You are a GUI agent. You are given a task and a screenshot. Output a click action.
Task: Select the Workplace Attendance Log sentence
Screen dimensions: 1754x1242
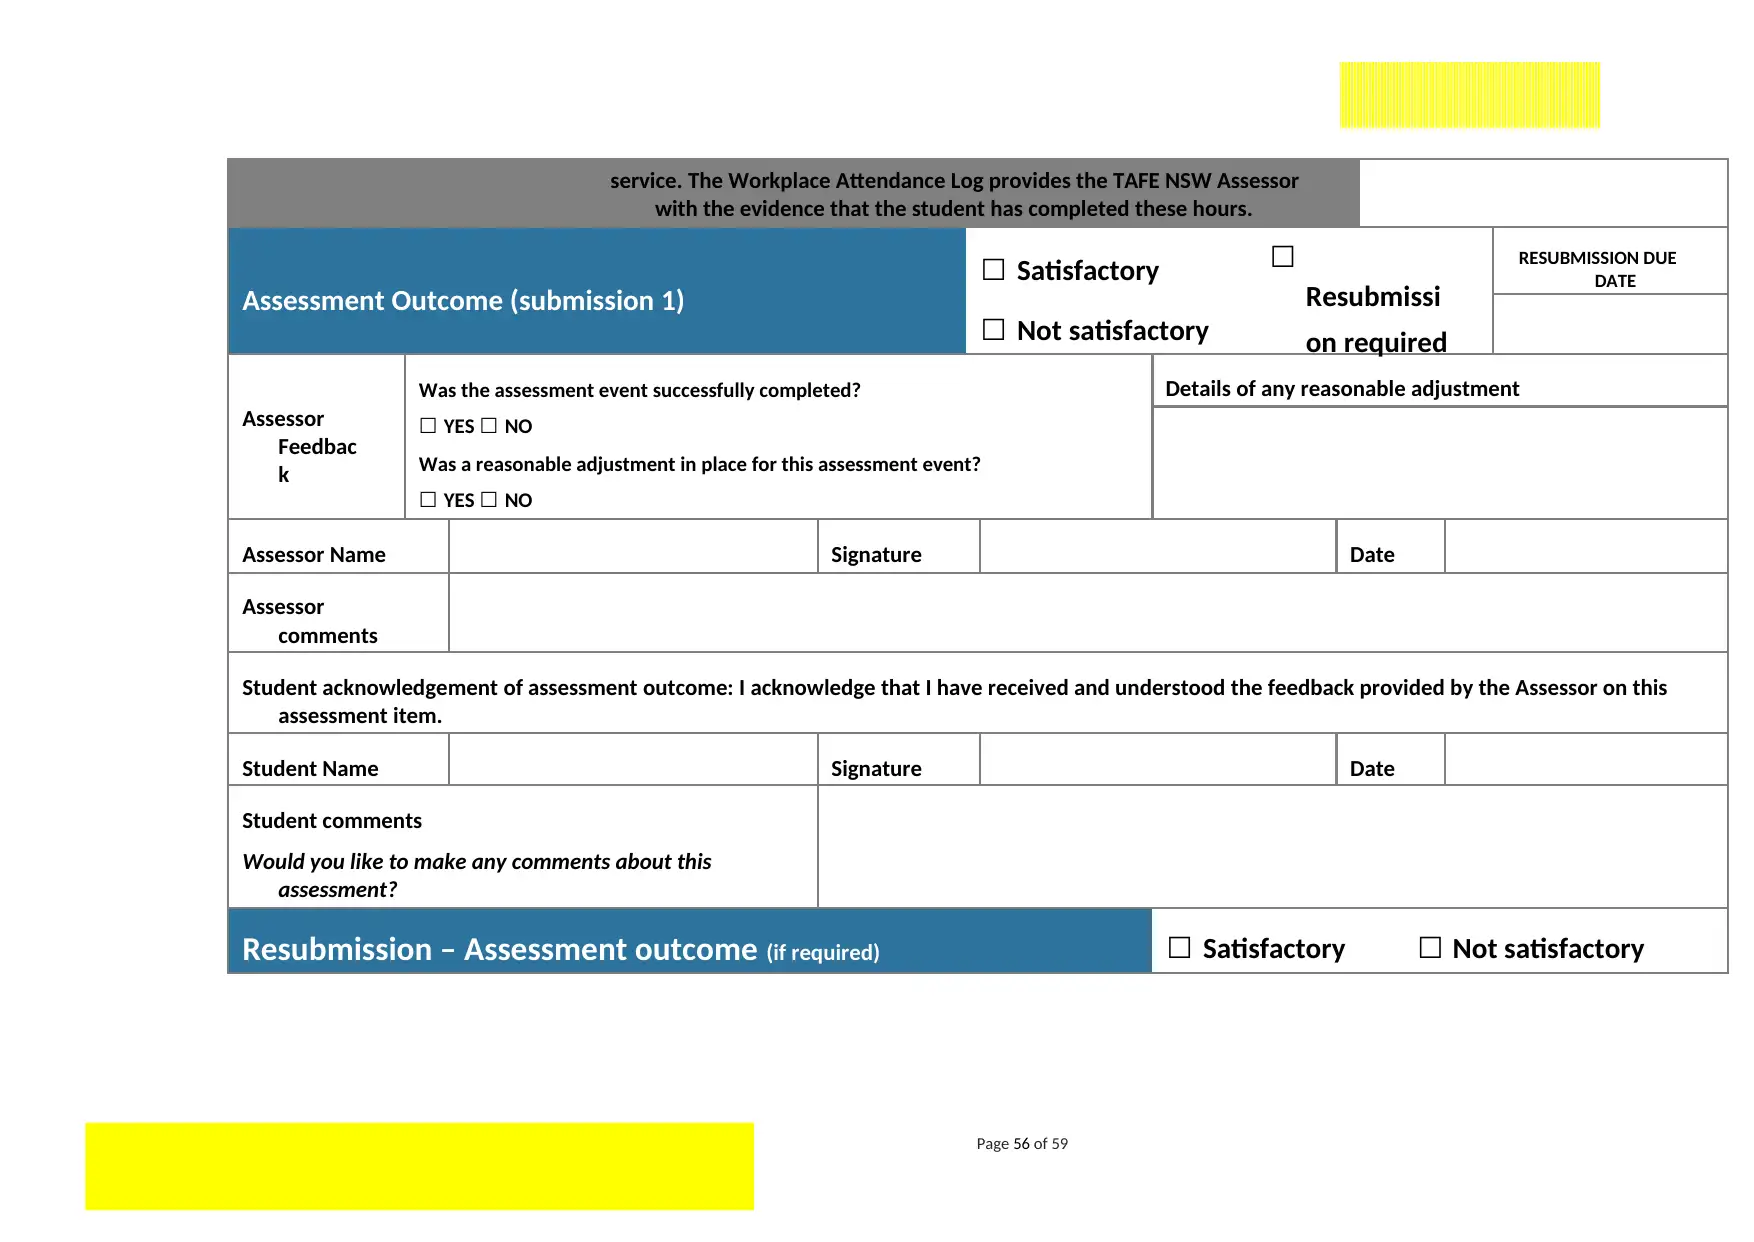(x=954, y=194)
